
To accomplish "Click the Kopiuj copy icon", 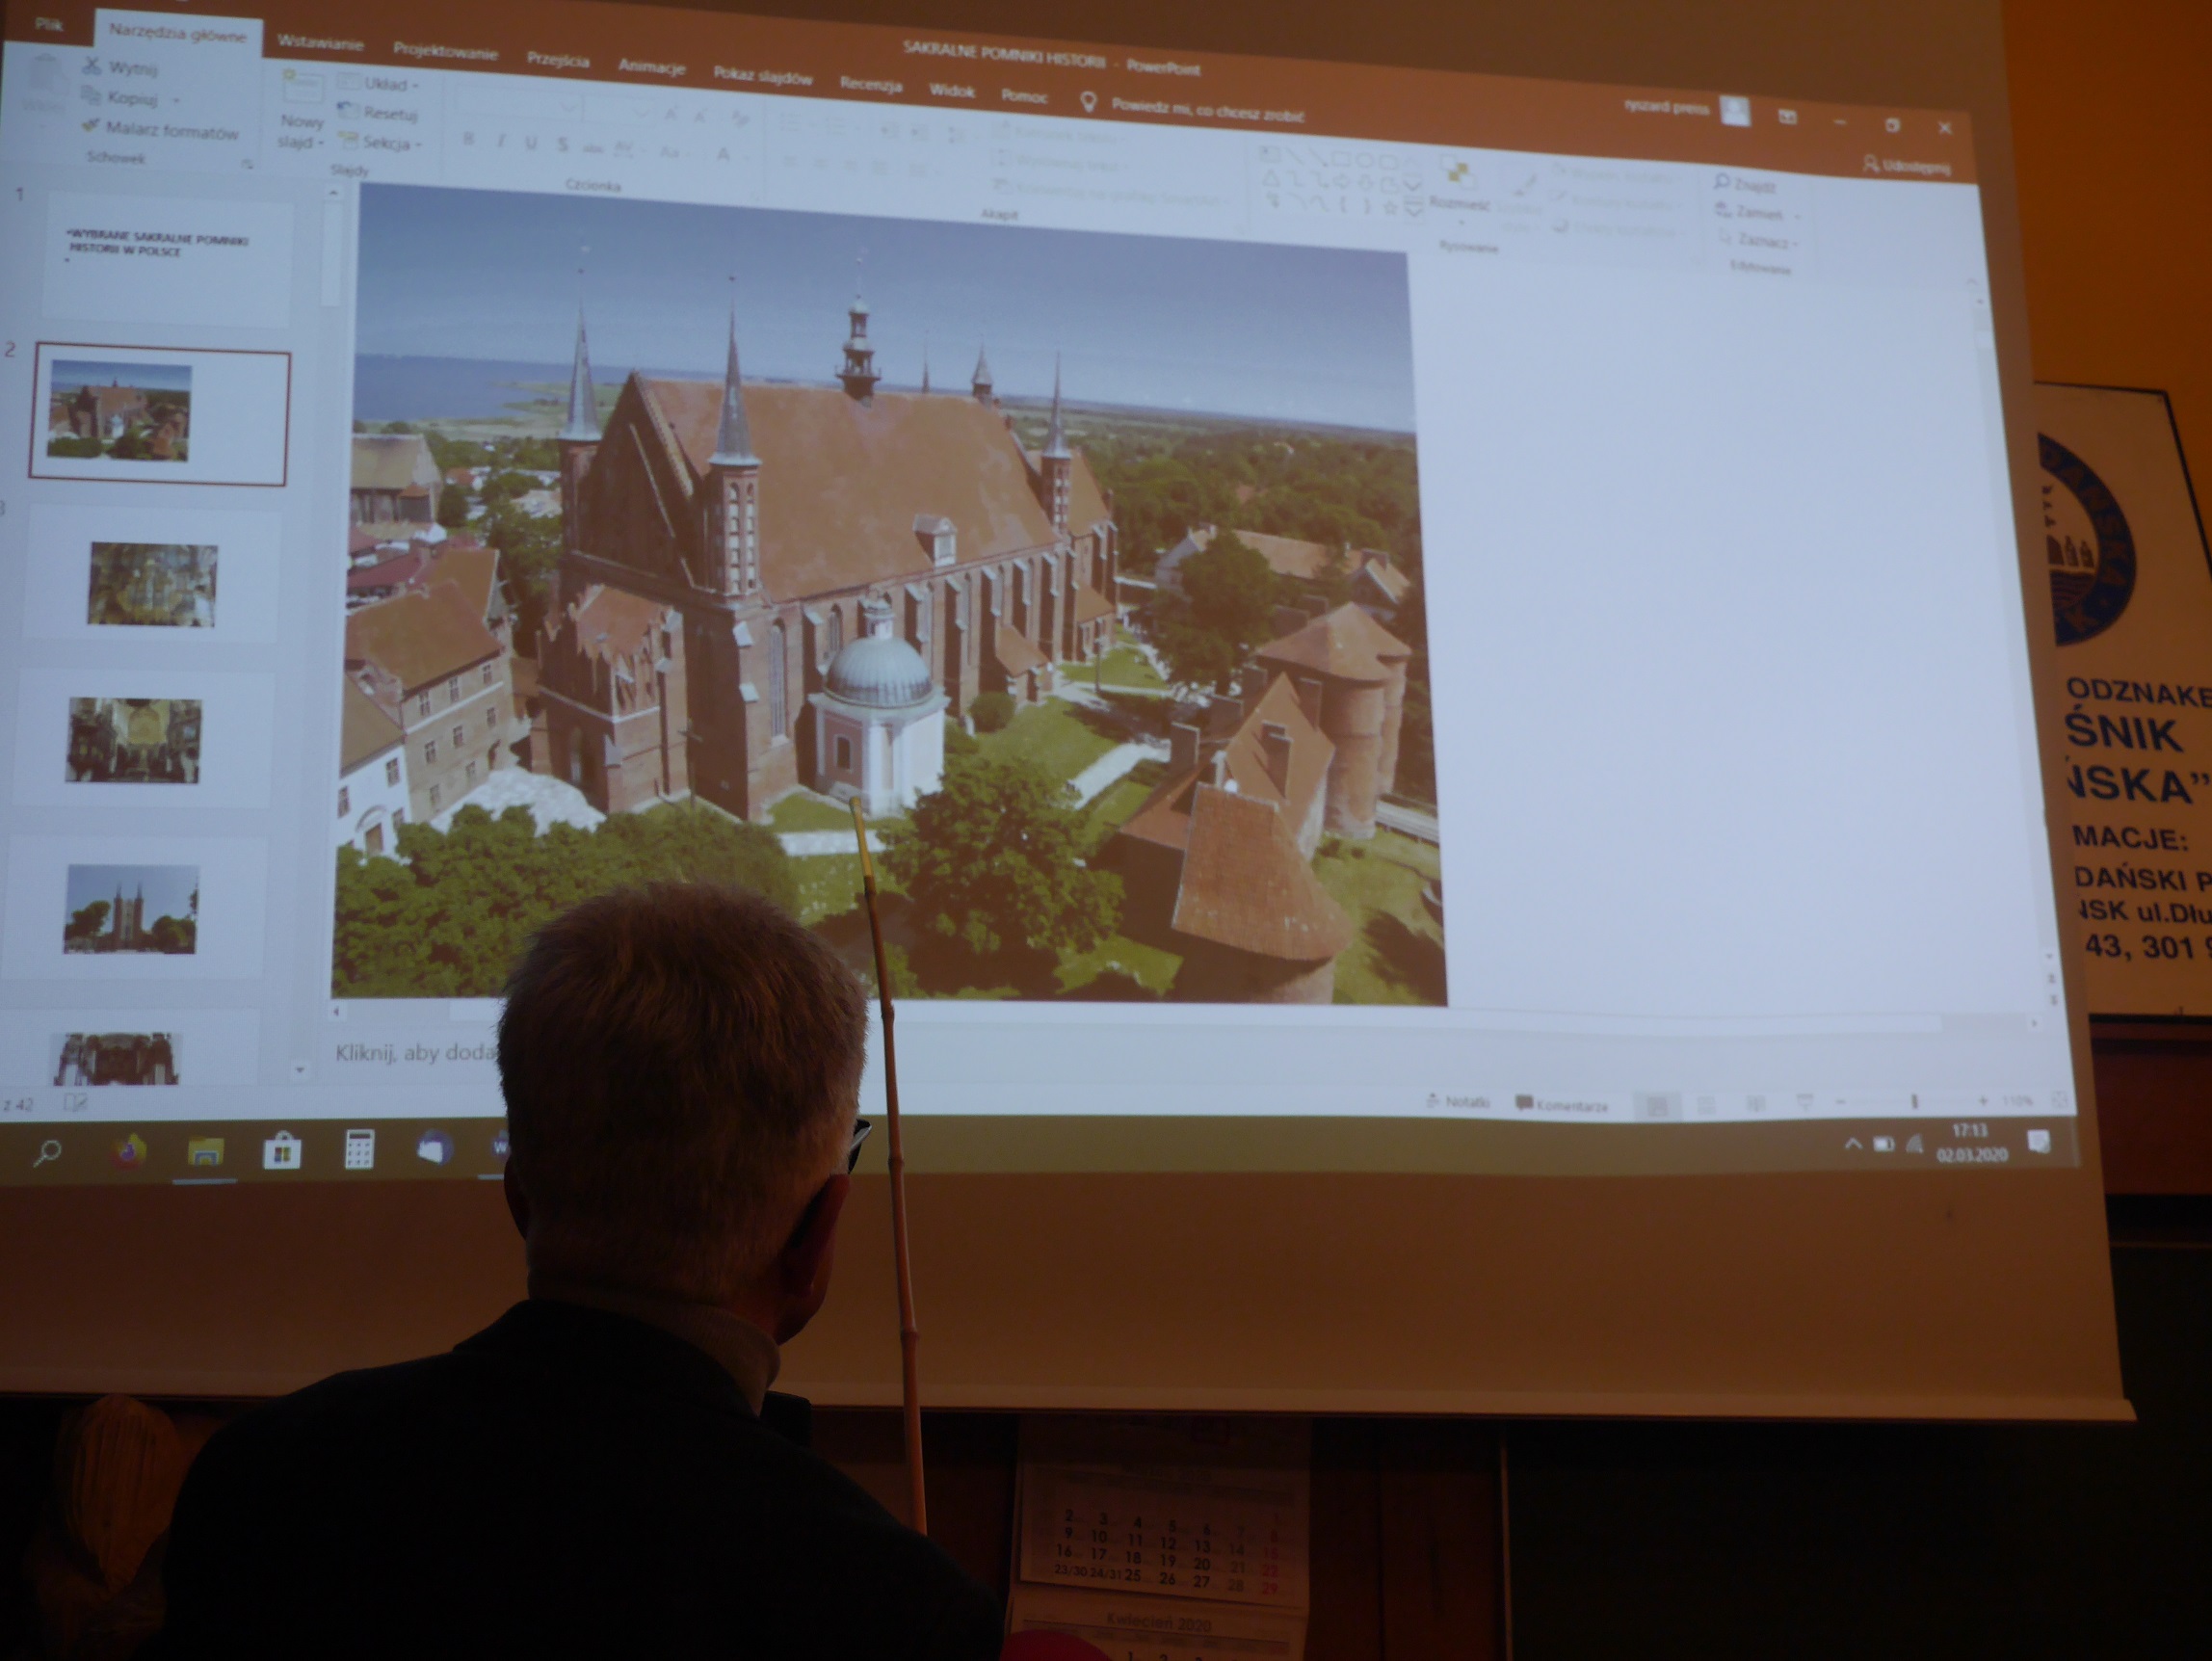I will 92,96.
